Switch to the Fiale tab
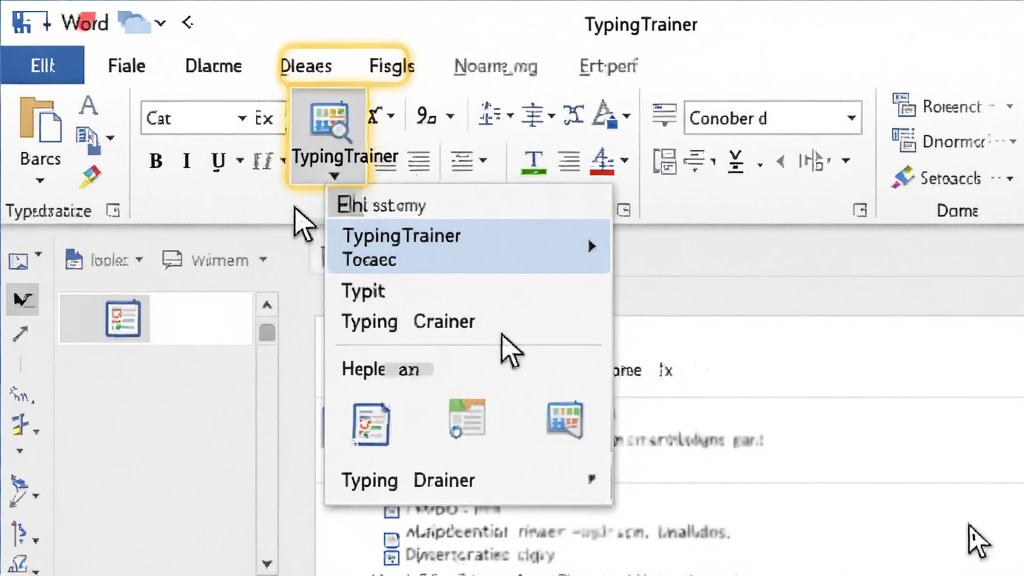The image size is (1024, 576). 127,66
